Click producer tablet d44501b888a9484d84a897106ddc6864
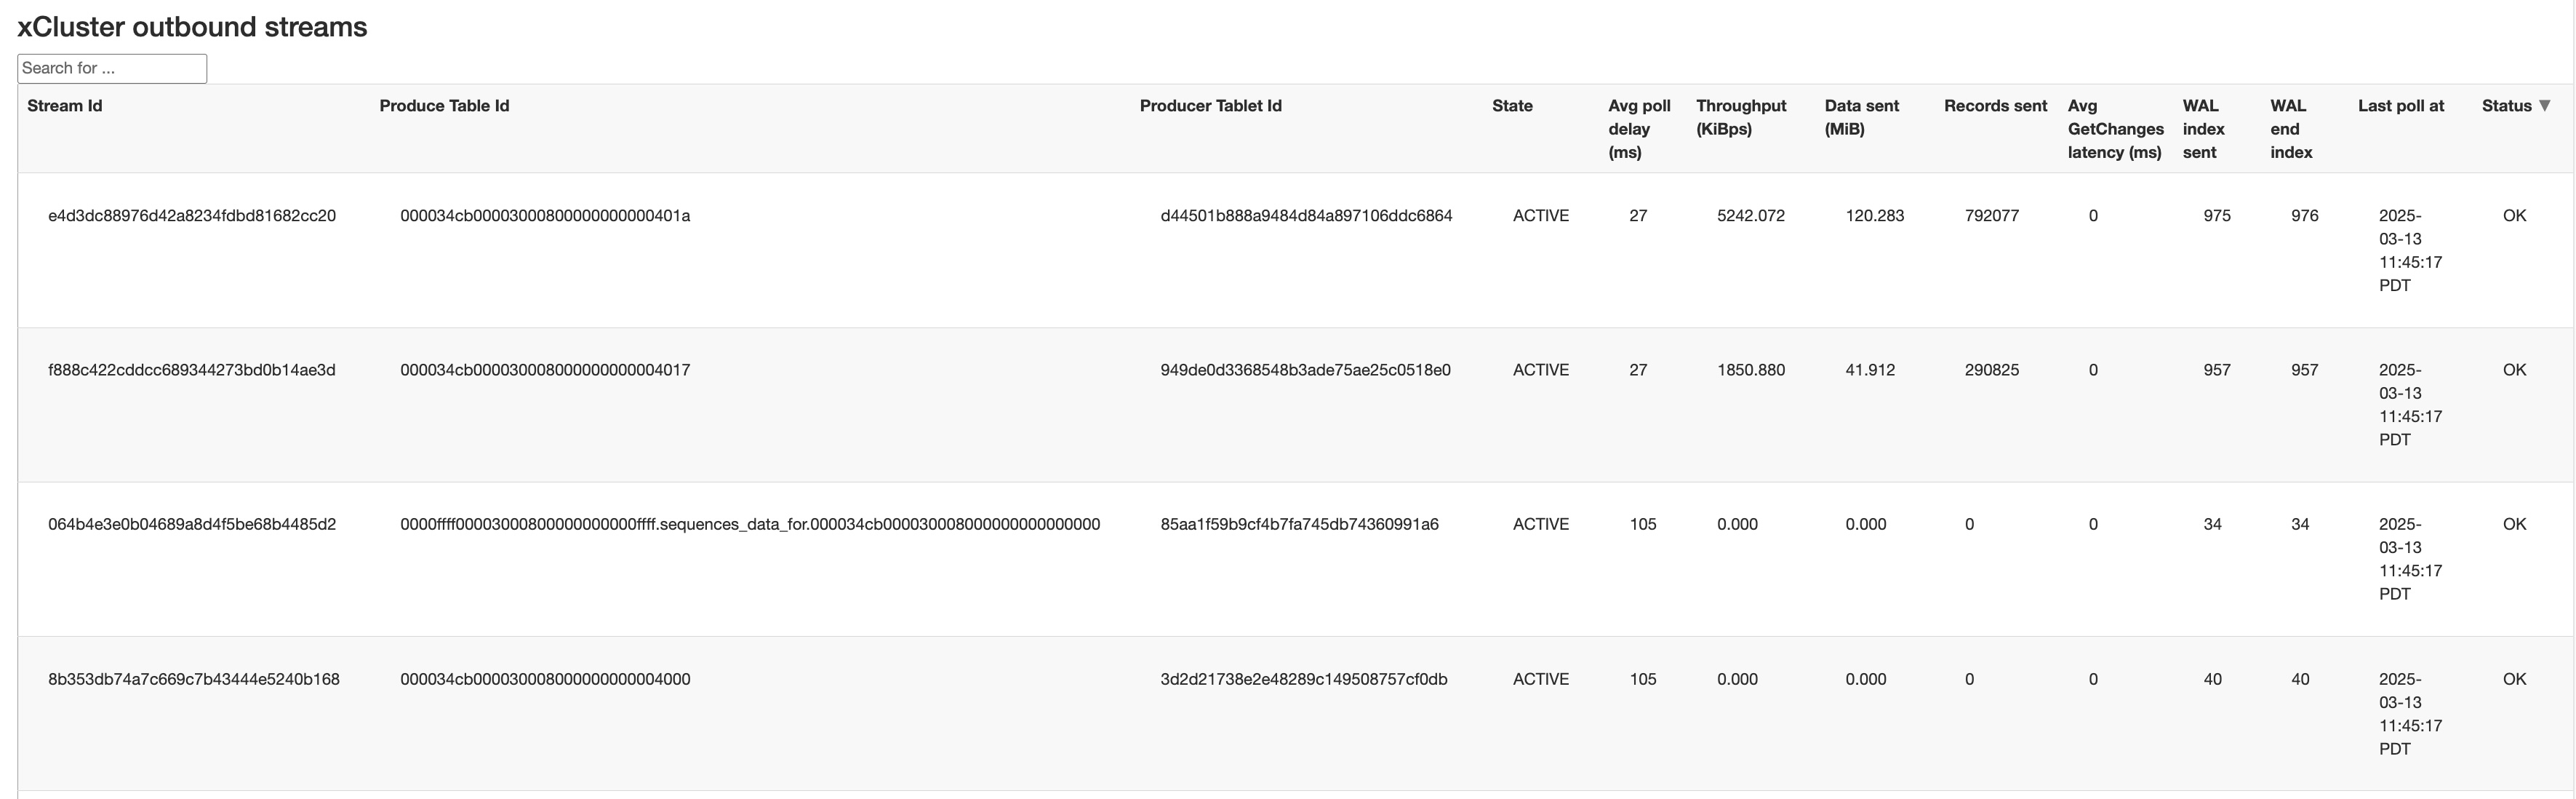 point(1301,215)
